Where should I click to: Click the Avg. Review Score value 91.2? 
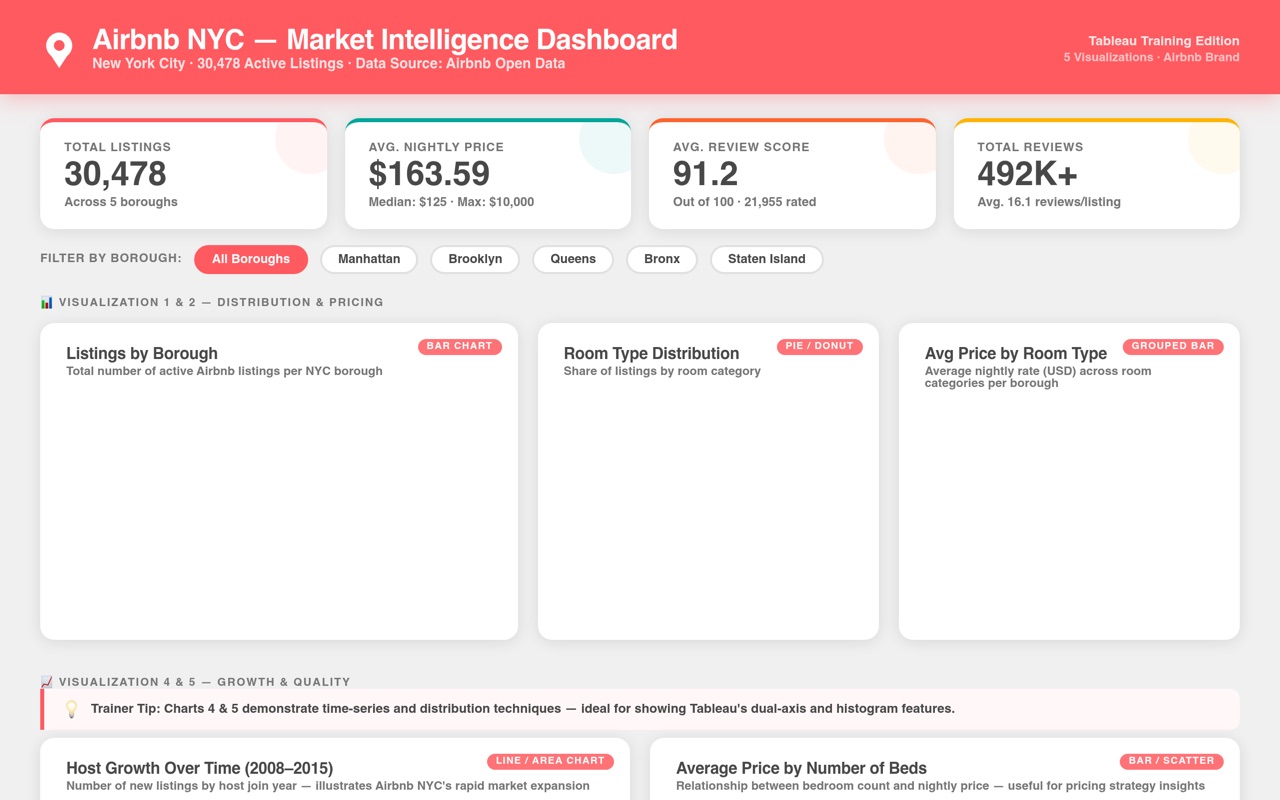(x=705, y=174)
